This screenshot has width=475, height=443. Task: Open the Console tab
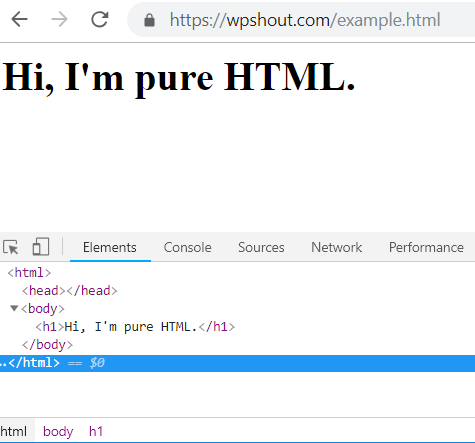pos(187,248)
